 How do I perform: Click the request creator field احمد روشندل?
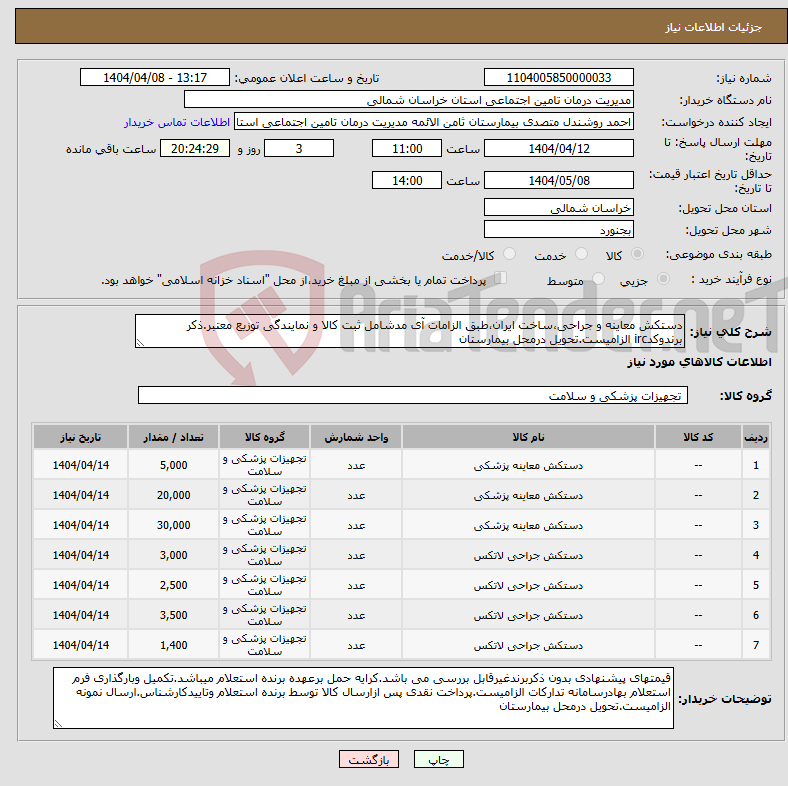(x=434, y=122)
